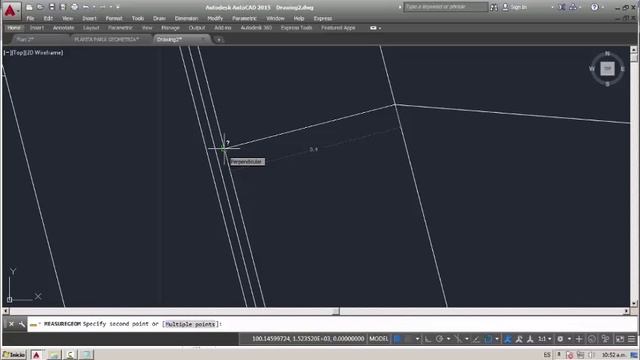Click the new drawing tab plus button
This screenshot has height=360, width=640.
(x=219, y=40)
